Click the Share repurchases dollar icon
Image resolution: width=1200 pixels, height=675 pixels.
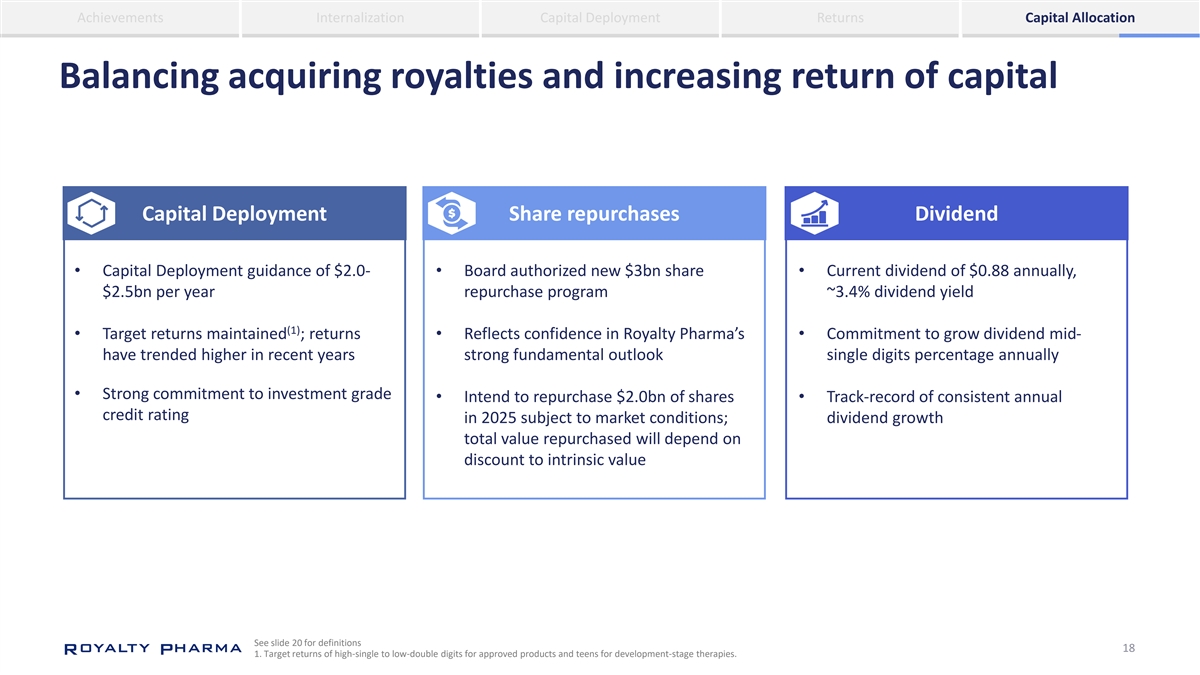pyautogui.click(x=451, y=214)
